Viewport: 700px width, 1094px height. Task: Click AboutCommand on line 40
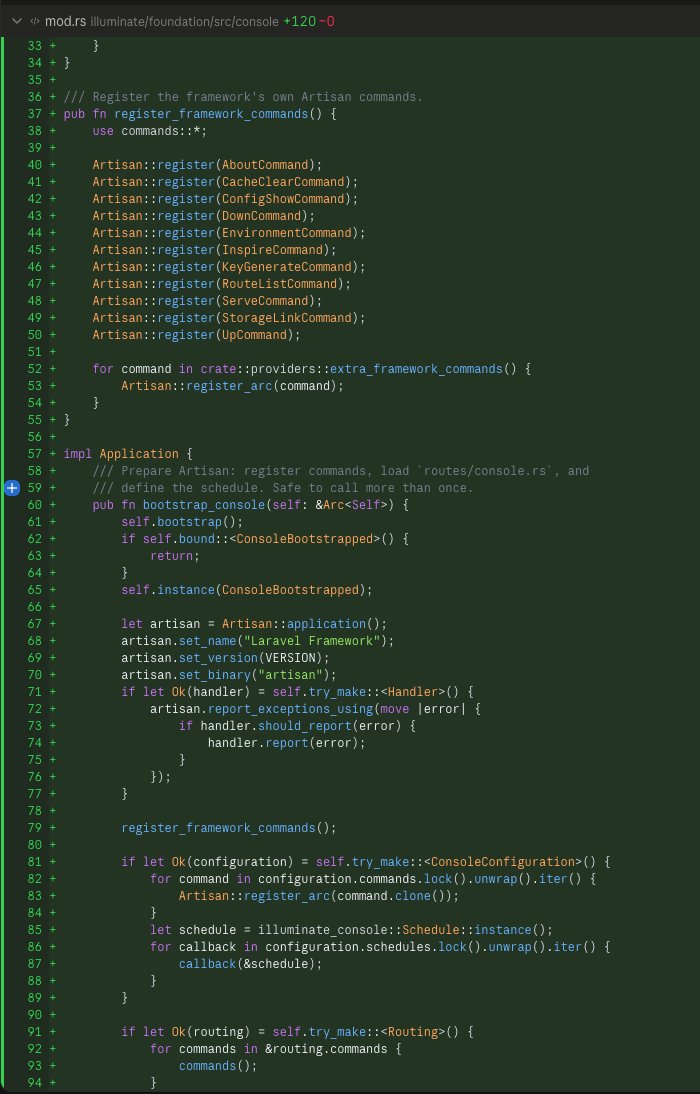pos(265,165)
